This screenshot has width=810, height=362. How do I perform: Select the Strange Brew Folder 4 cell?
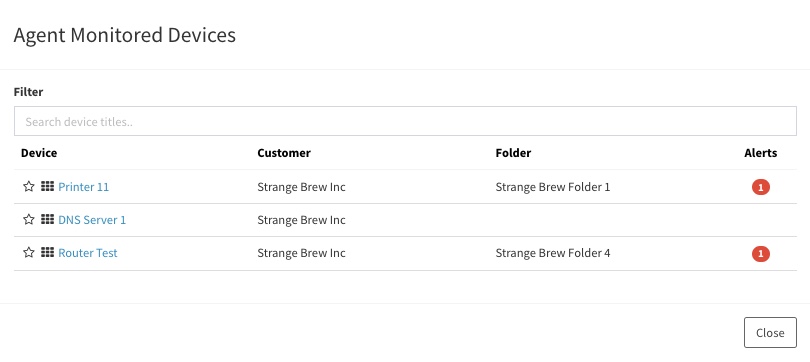553,253
